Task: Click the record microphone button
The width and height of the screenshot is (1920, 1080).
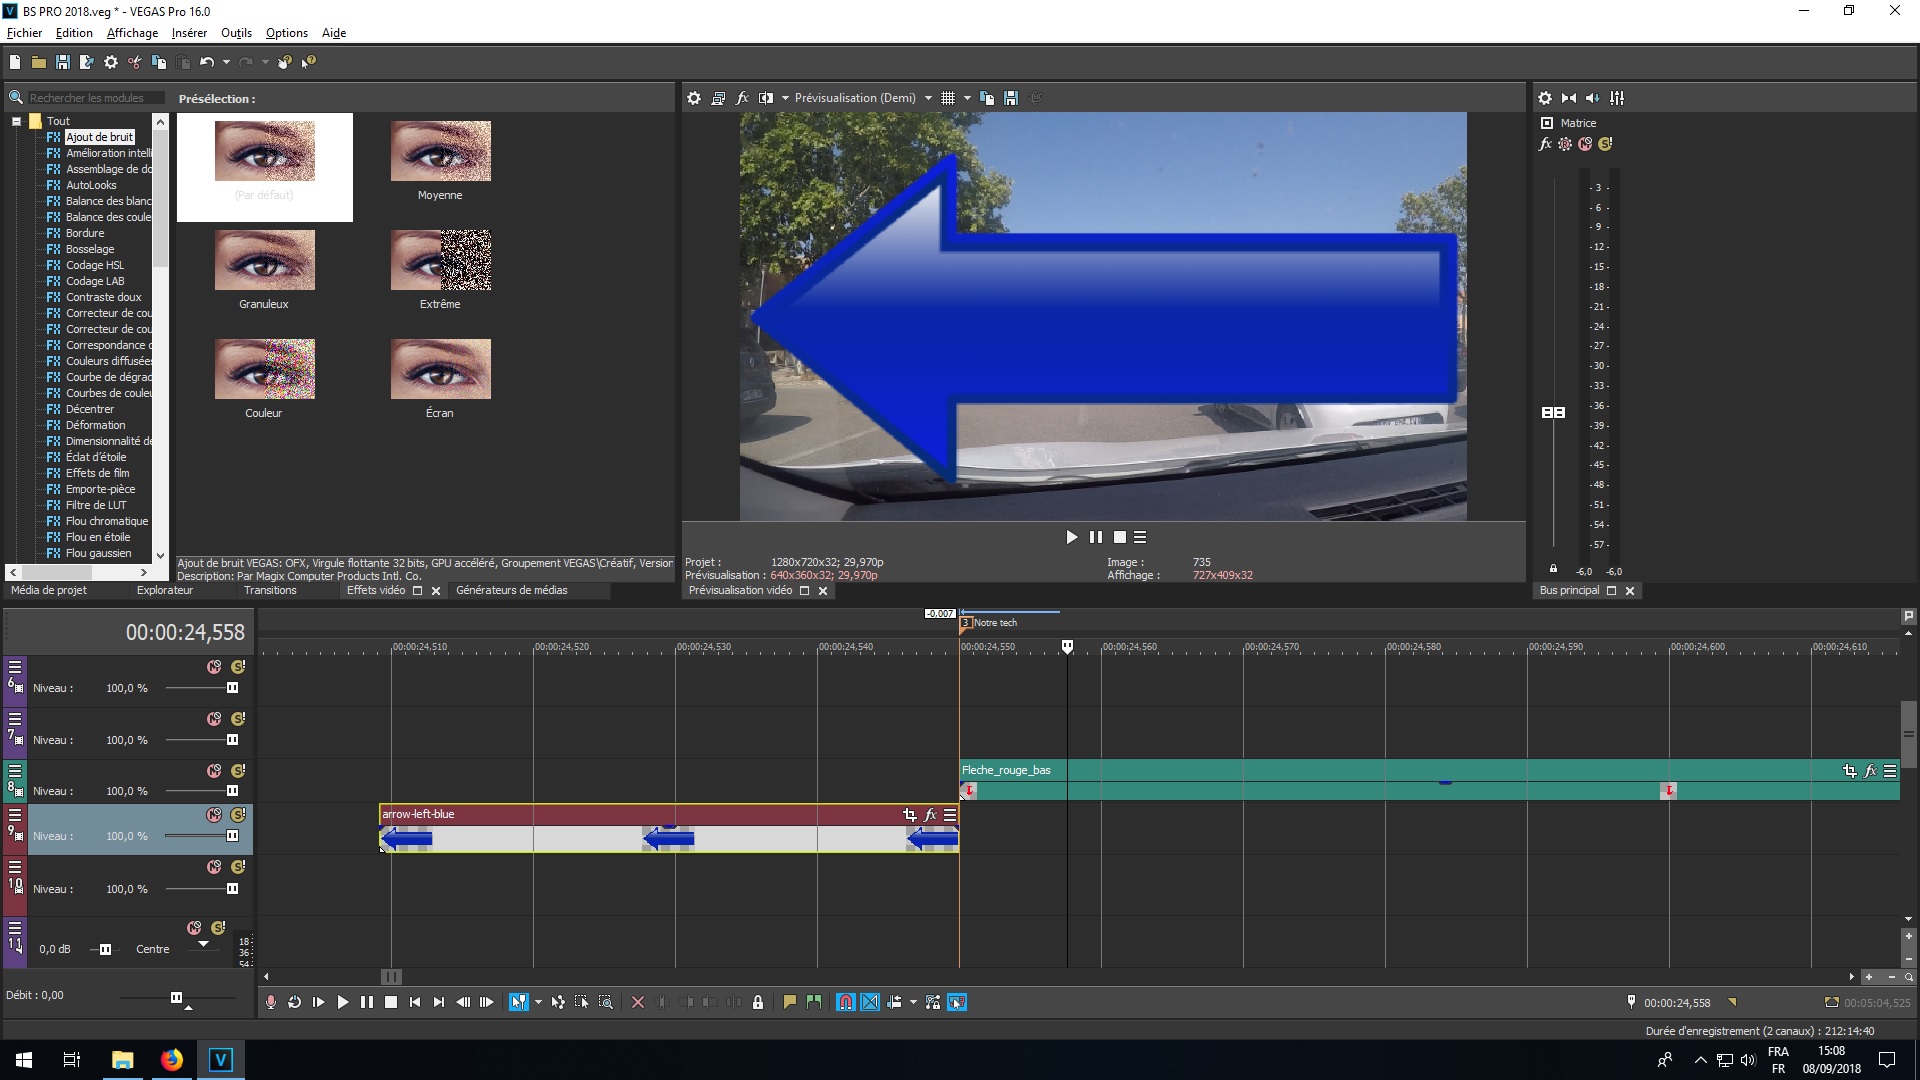Action: pos(270,1002)
